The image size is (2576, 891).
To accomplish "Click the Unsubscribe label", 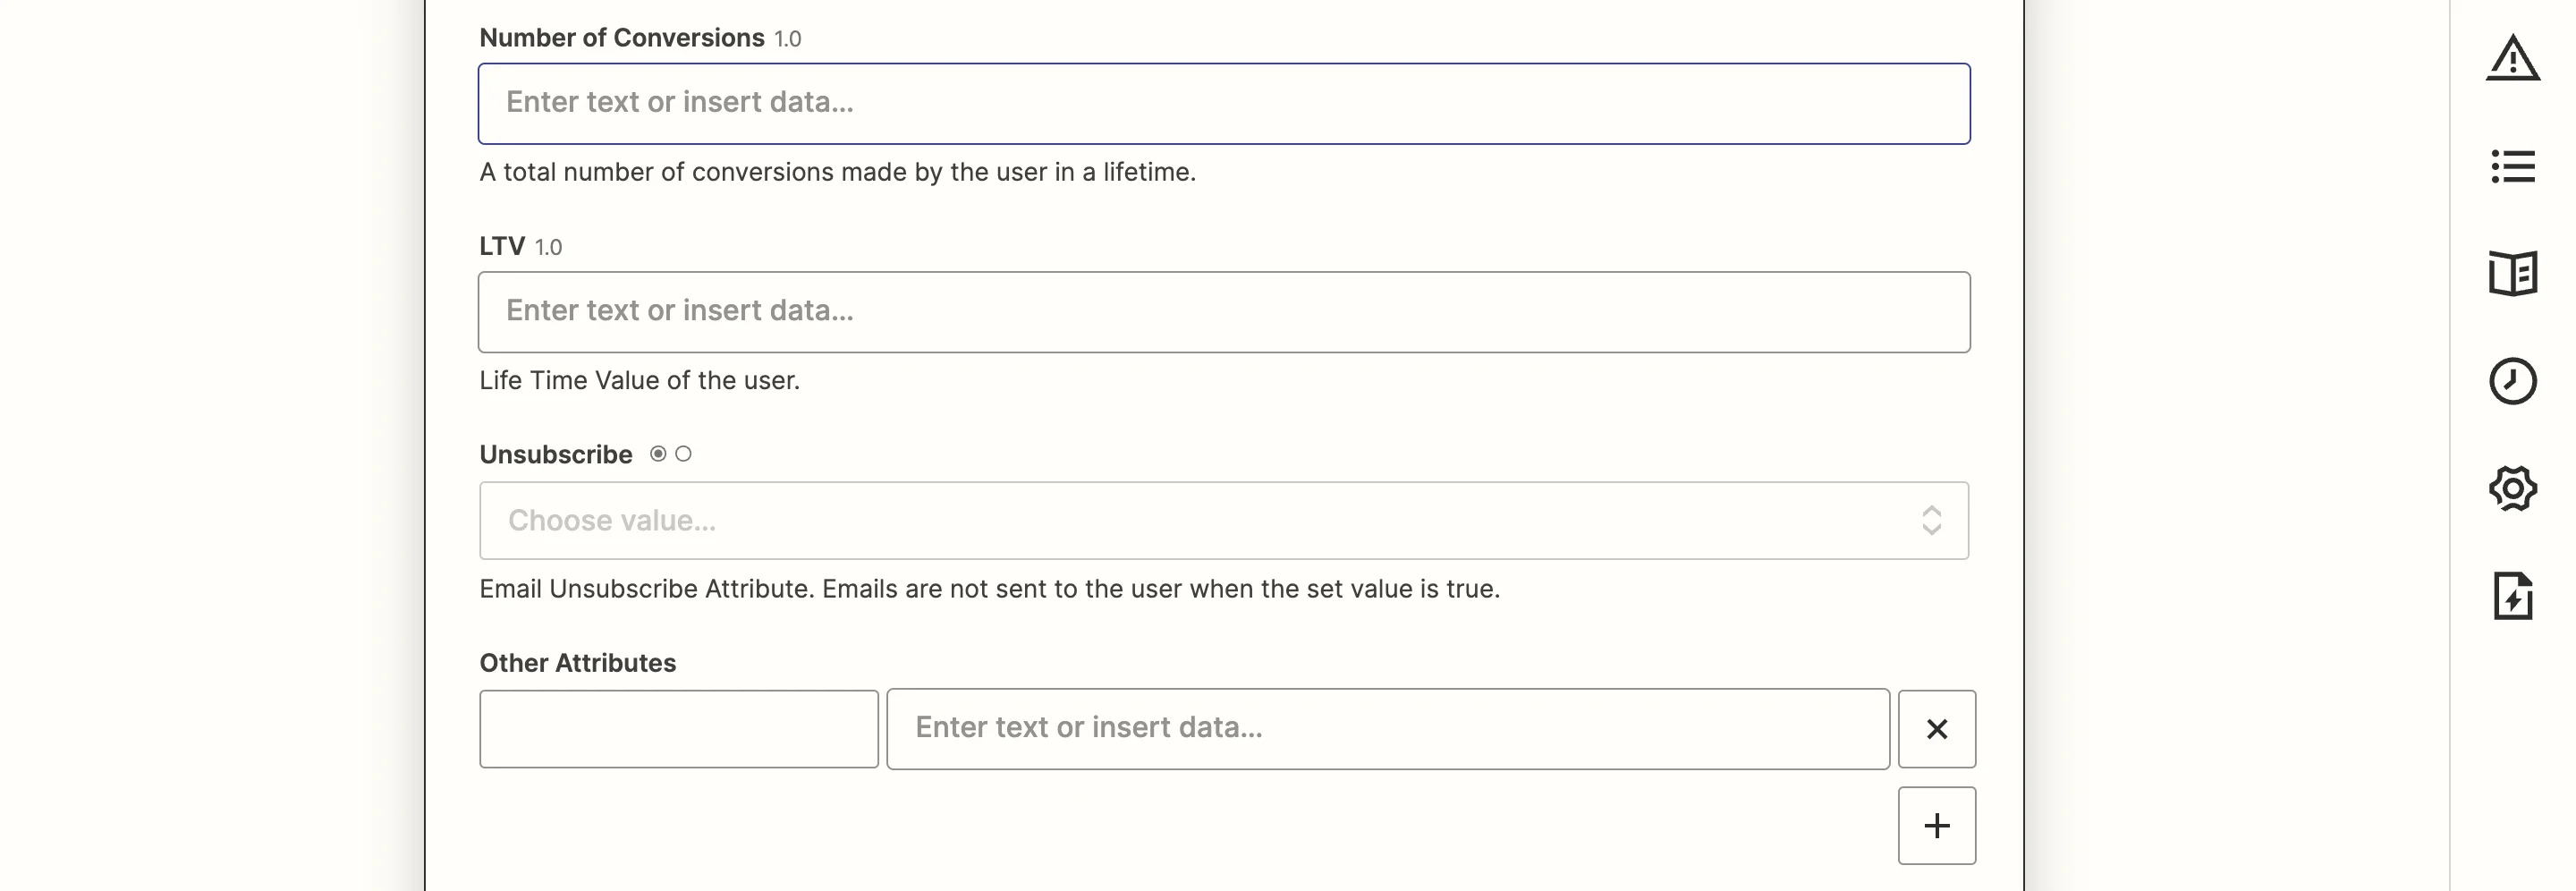I will pyautogui.click(x=555, y=455).
